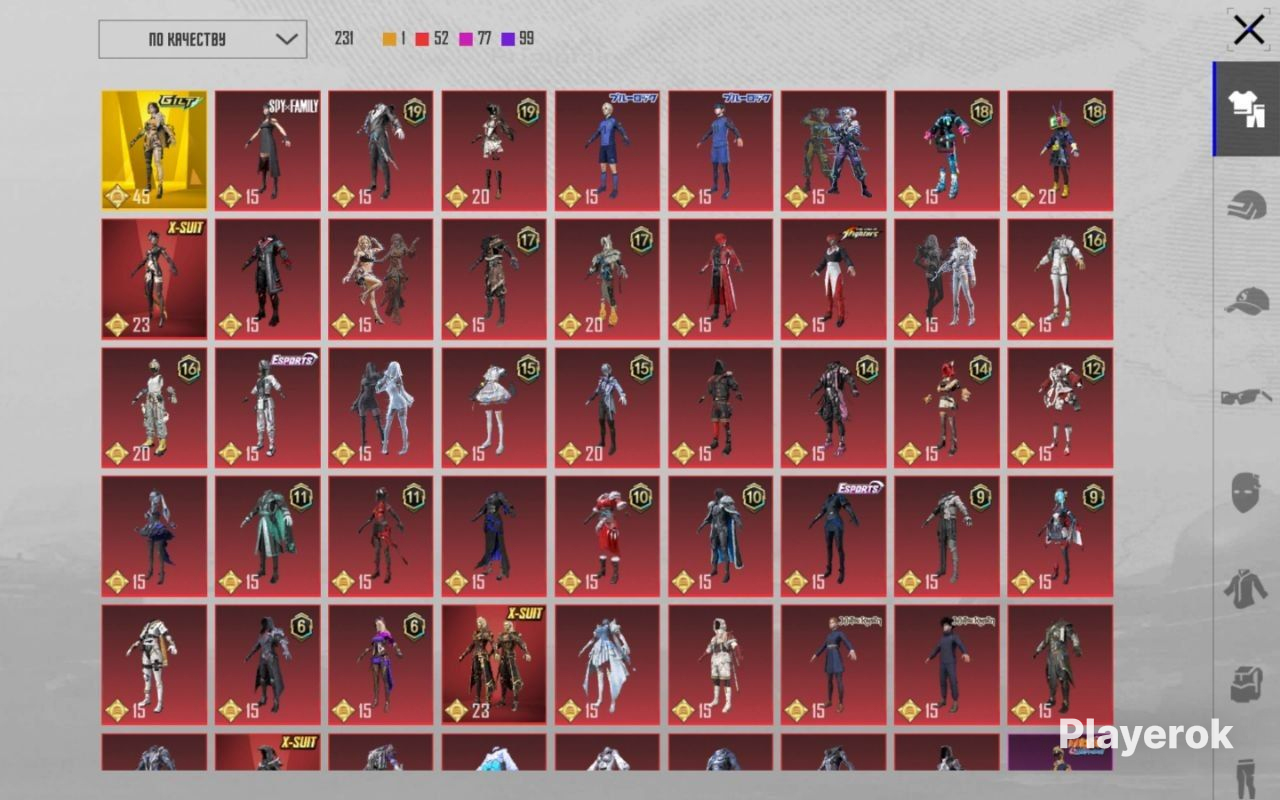Image resolution: width=1280 pixels, height=800 pixels.
Task: Expand the 'По качеству' sort dropdown
Action: click(203, 39)
